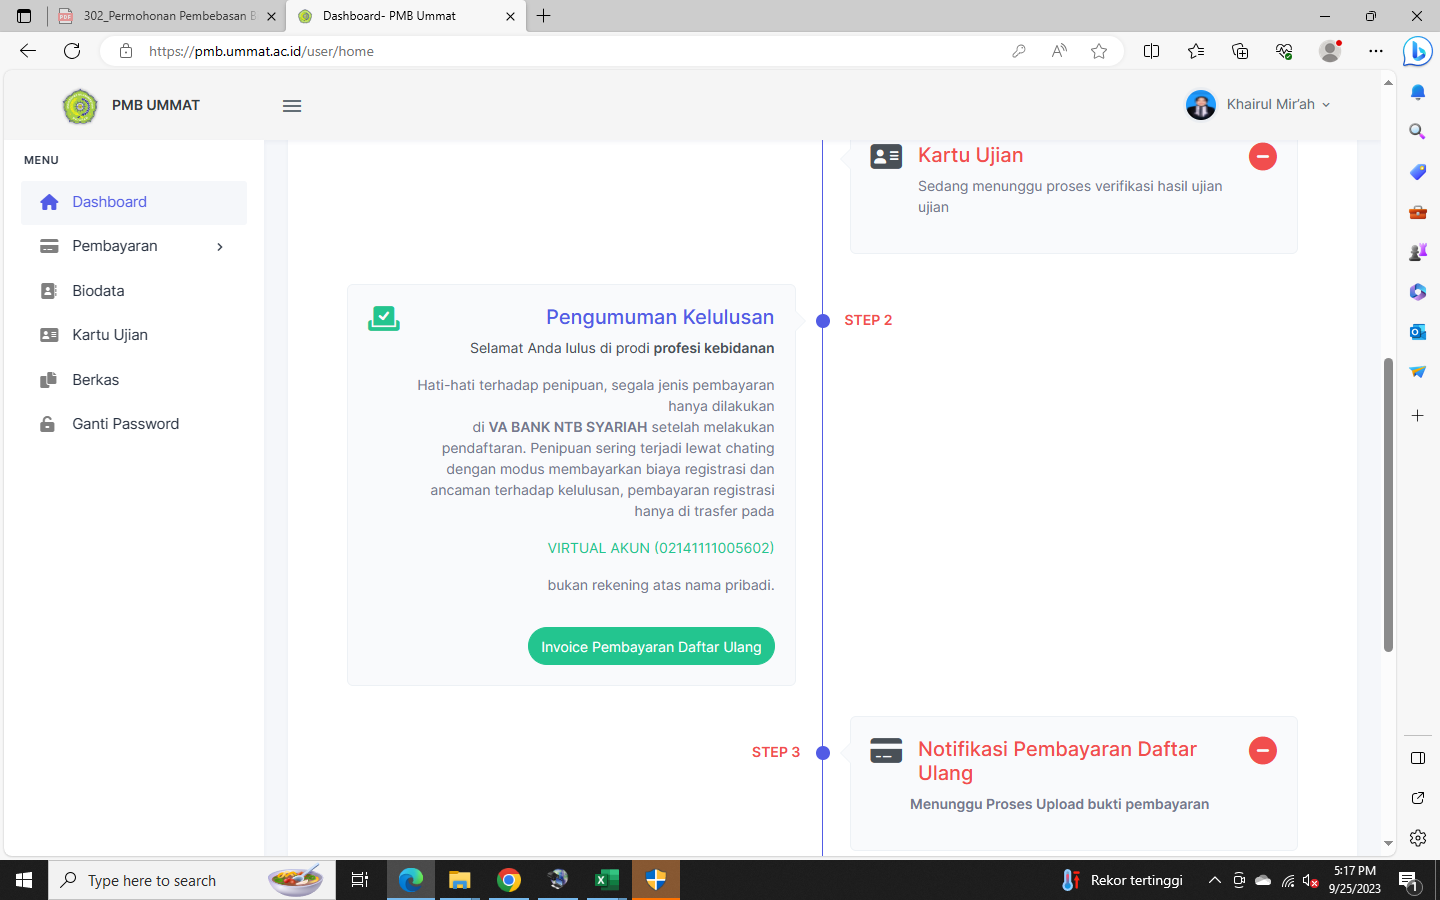
Task: Open Excel from the Windows taskbar
Action: pyautogui.click(x=606, y=880)
